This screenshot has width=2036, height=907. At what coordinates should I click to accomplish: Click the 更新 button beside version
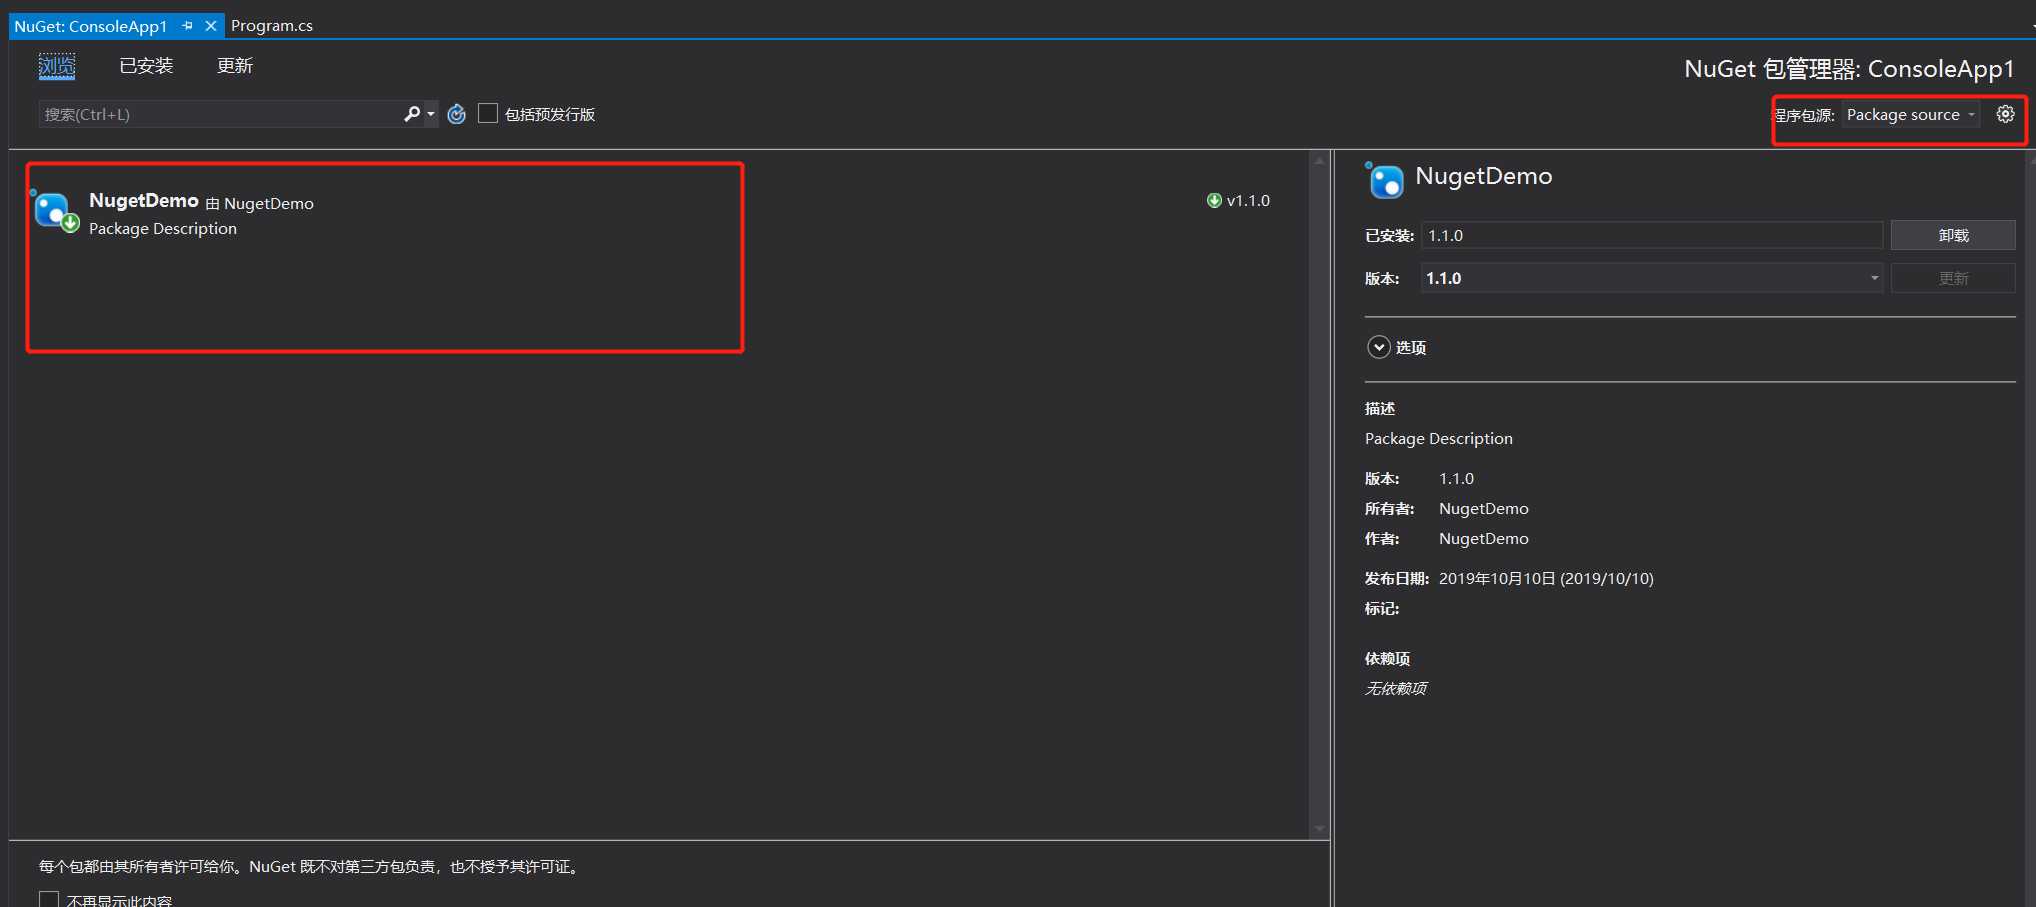1953,278
